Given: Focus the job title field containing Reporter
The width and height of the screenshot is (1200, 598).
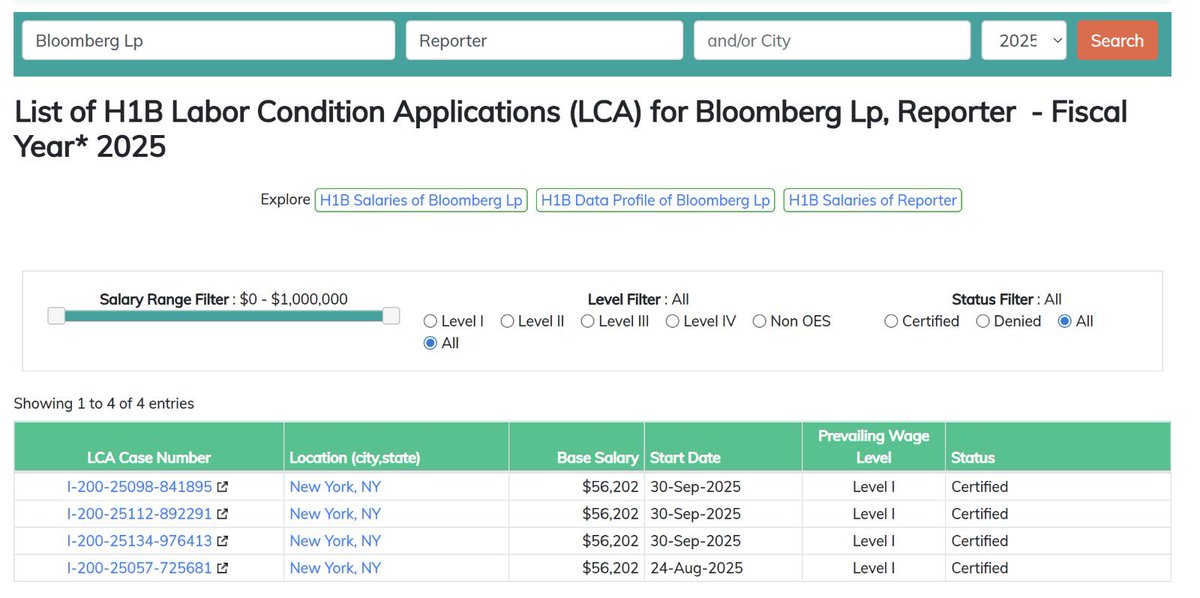Looking at the screenshot, I should point(544,41).
